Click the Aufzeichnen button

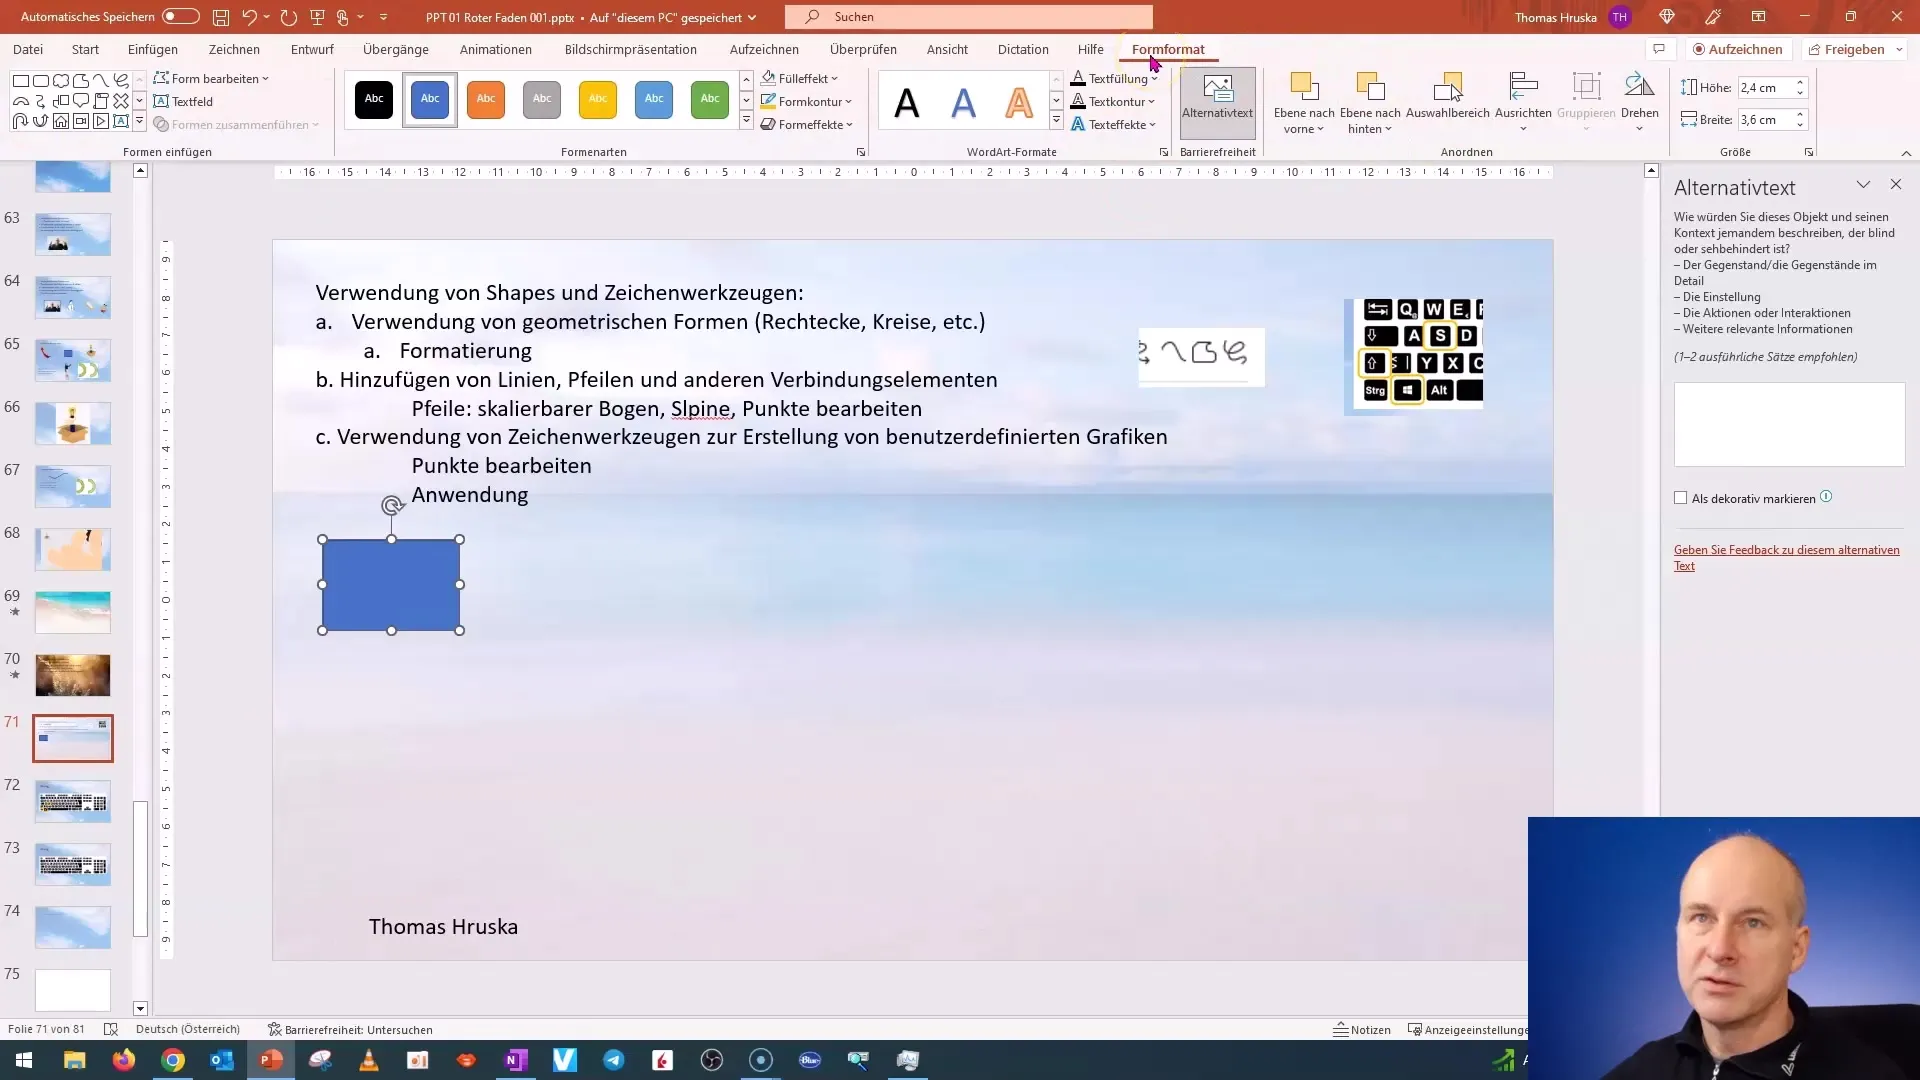[x=1738, y=49]
